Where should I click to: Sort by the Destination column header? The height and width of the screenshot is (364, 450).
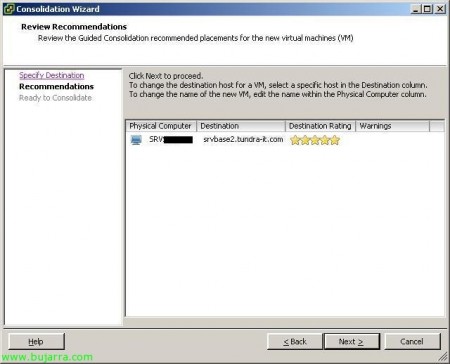(241, 126)
